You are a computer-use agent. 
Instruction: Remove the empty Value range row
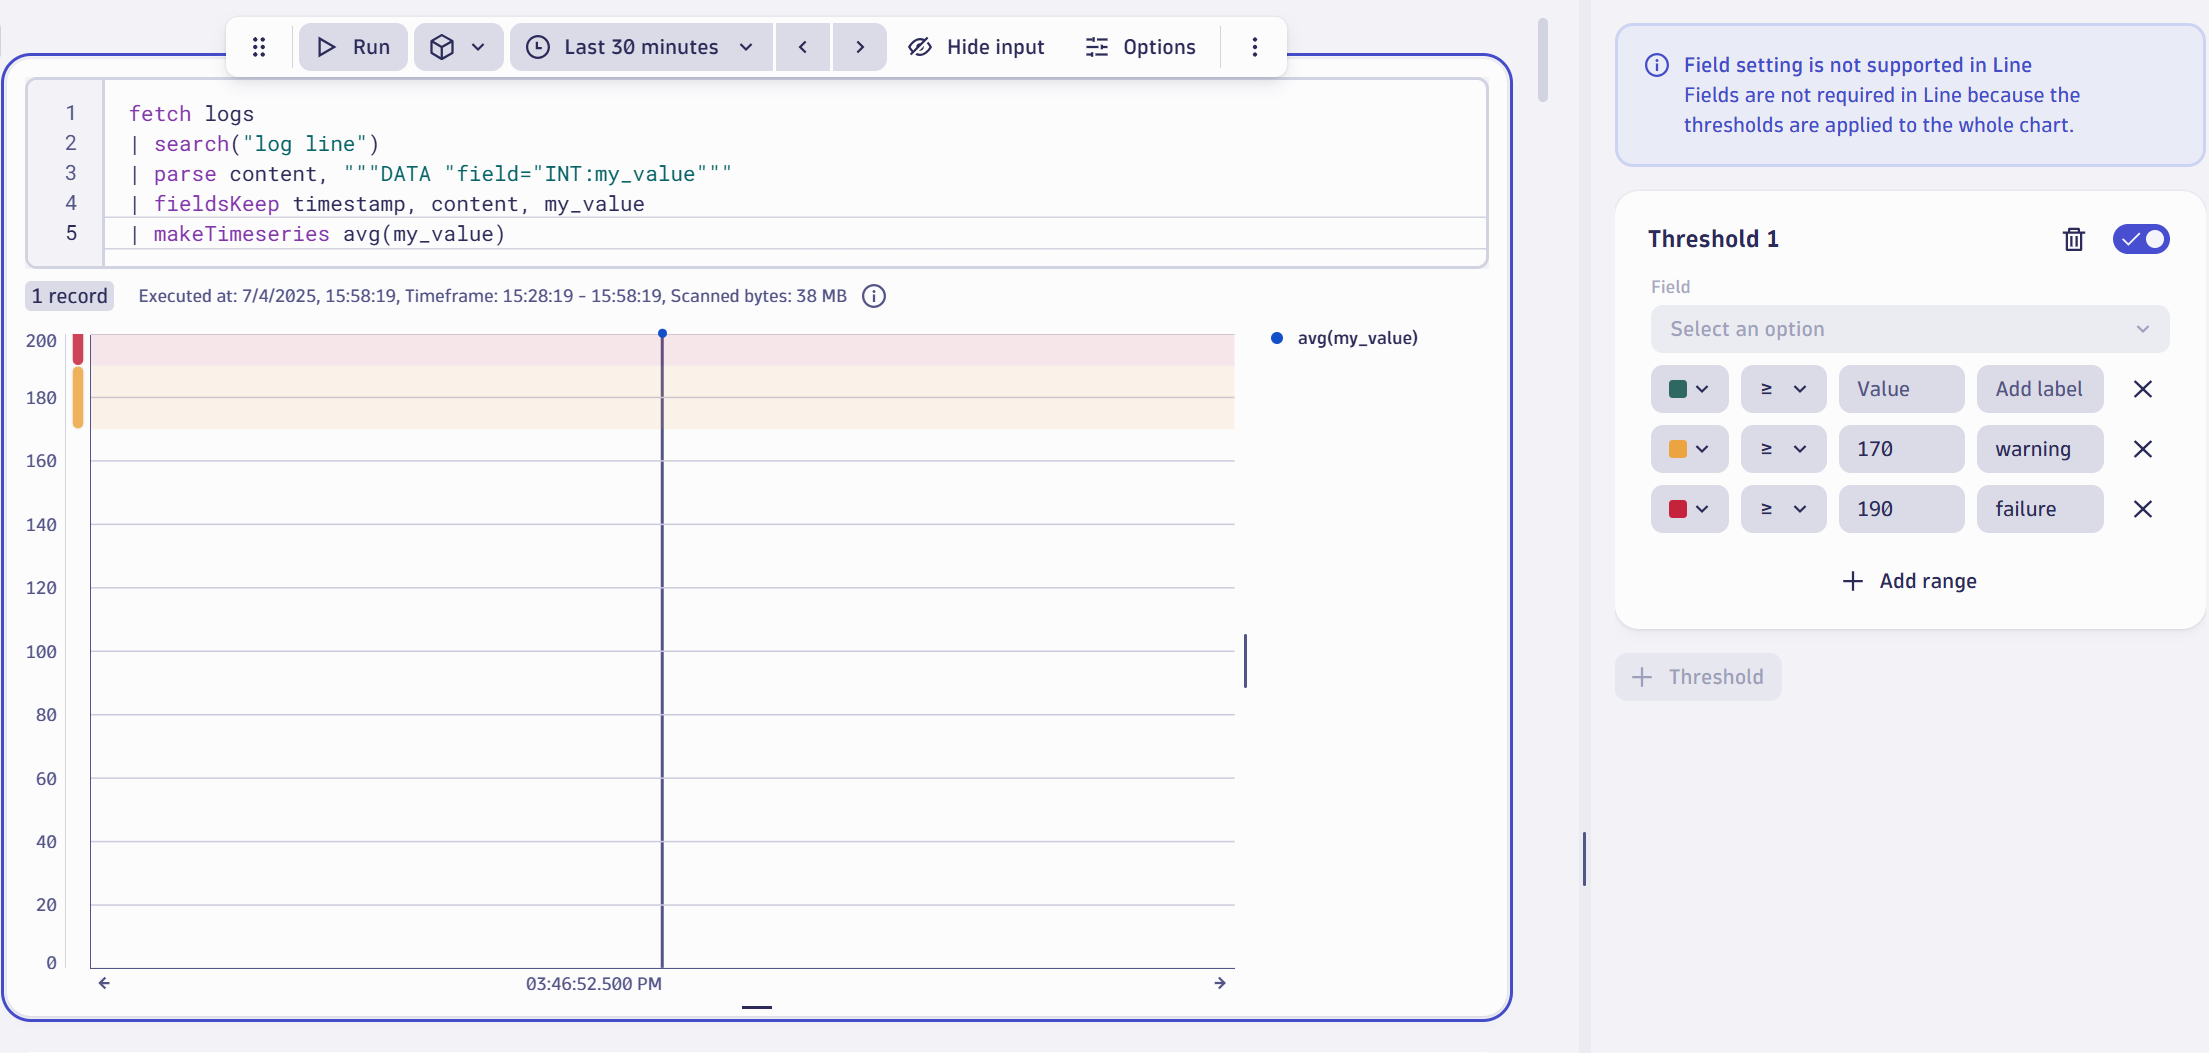pyautogui.click(x=2143, y=389)
